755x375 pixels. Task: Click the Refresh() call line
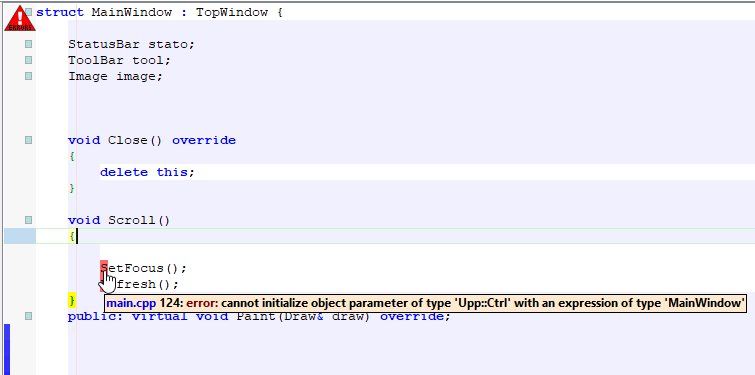point(140,284)
